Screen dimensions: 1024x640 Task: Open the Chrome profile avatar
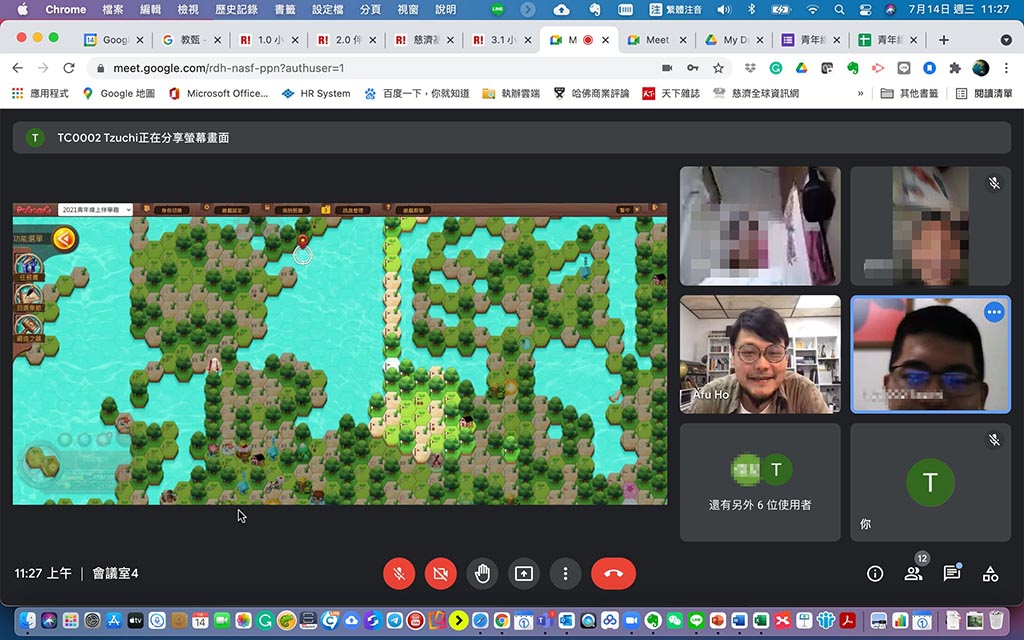pyautogui.click(x=980, y=68)
